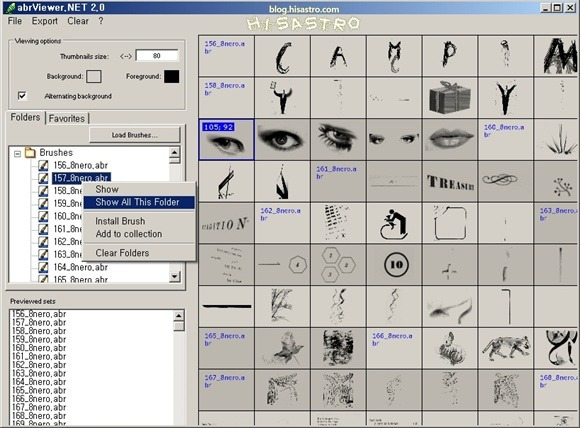The height and width of the screenshot is (428, 580).
Task: Select the swirl flourish brush thumbnail
Action: tap(506, 182)
